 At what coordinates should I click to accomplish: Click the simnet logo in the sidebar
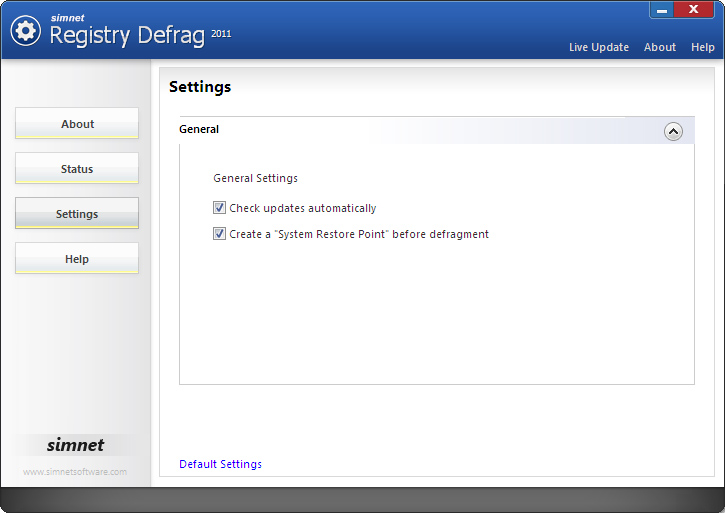pyautogui.click(x=75, y=445)
